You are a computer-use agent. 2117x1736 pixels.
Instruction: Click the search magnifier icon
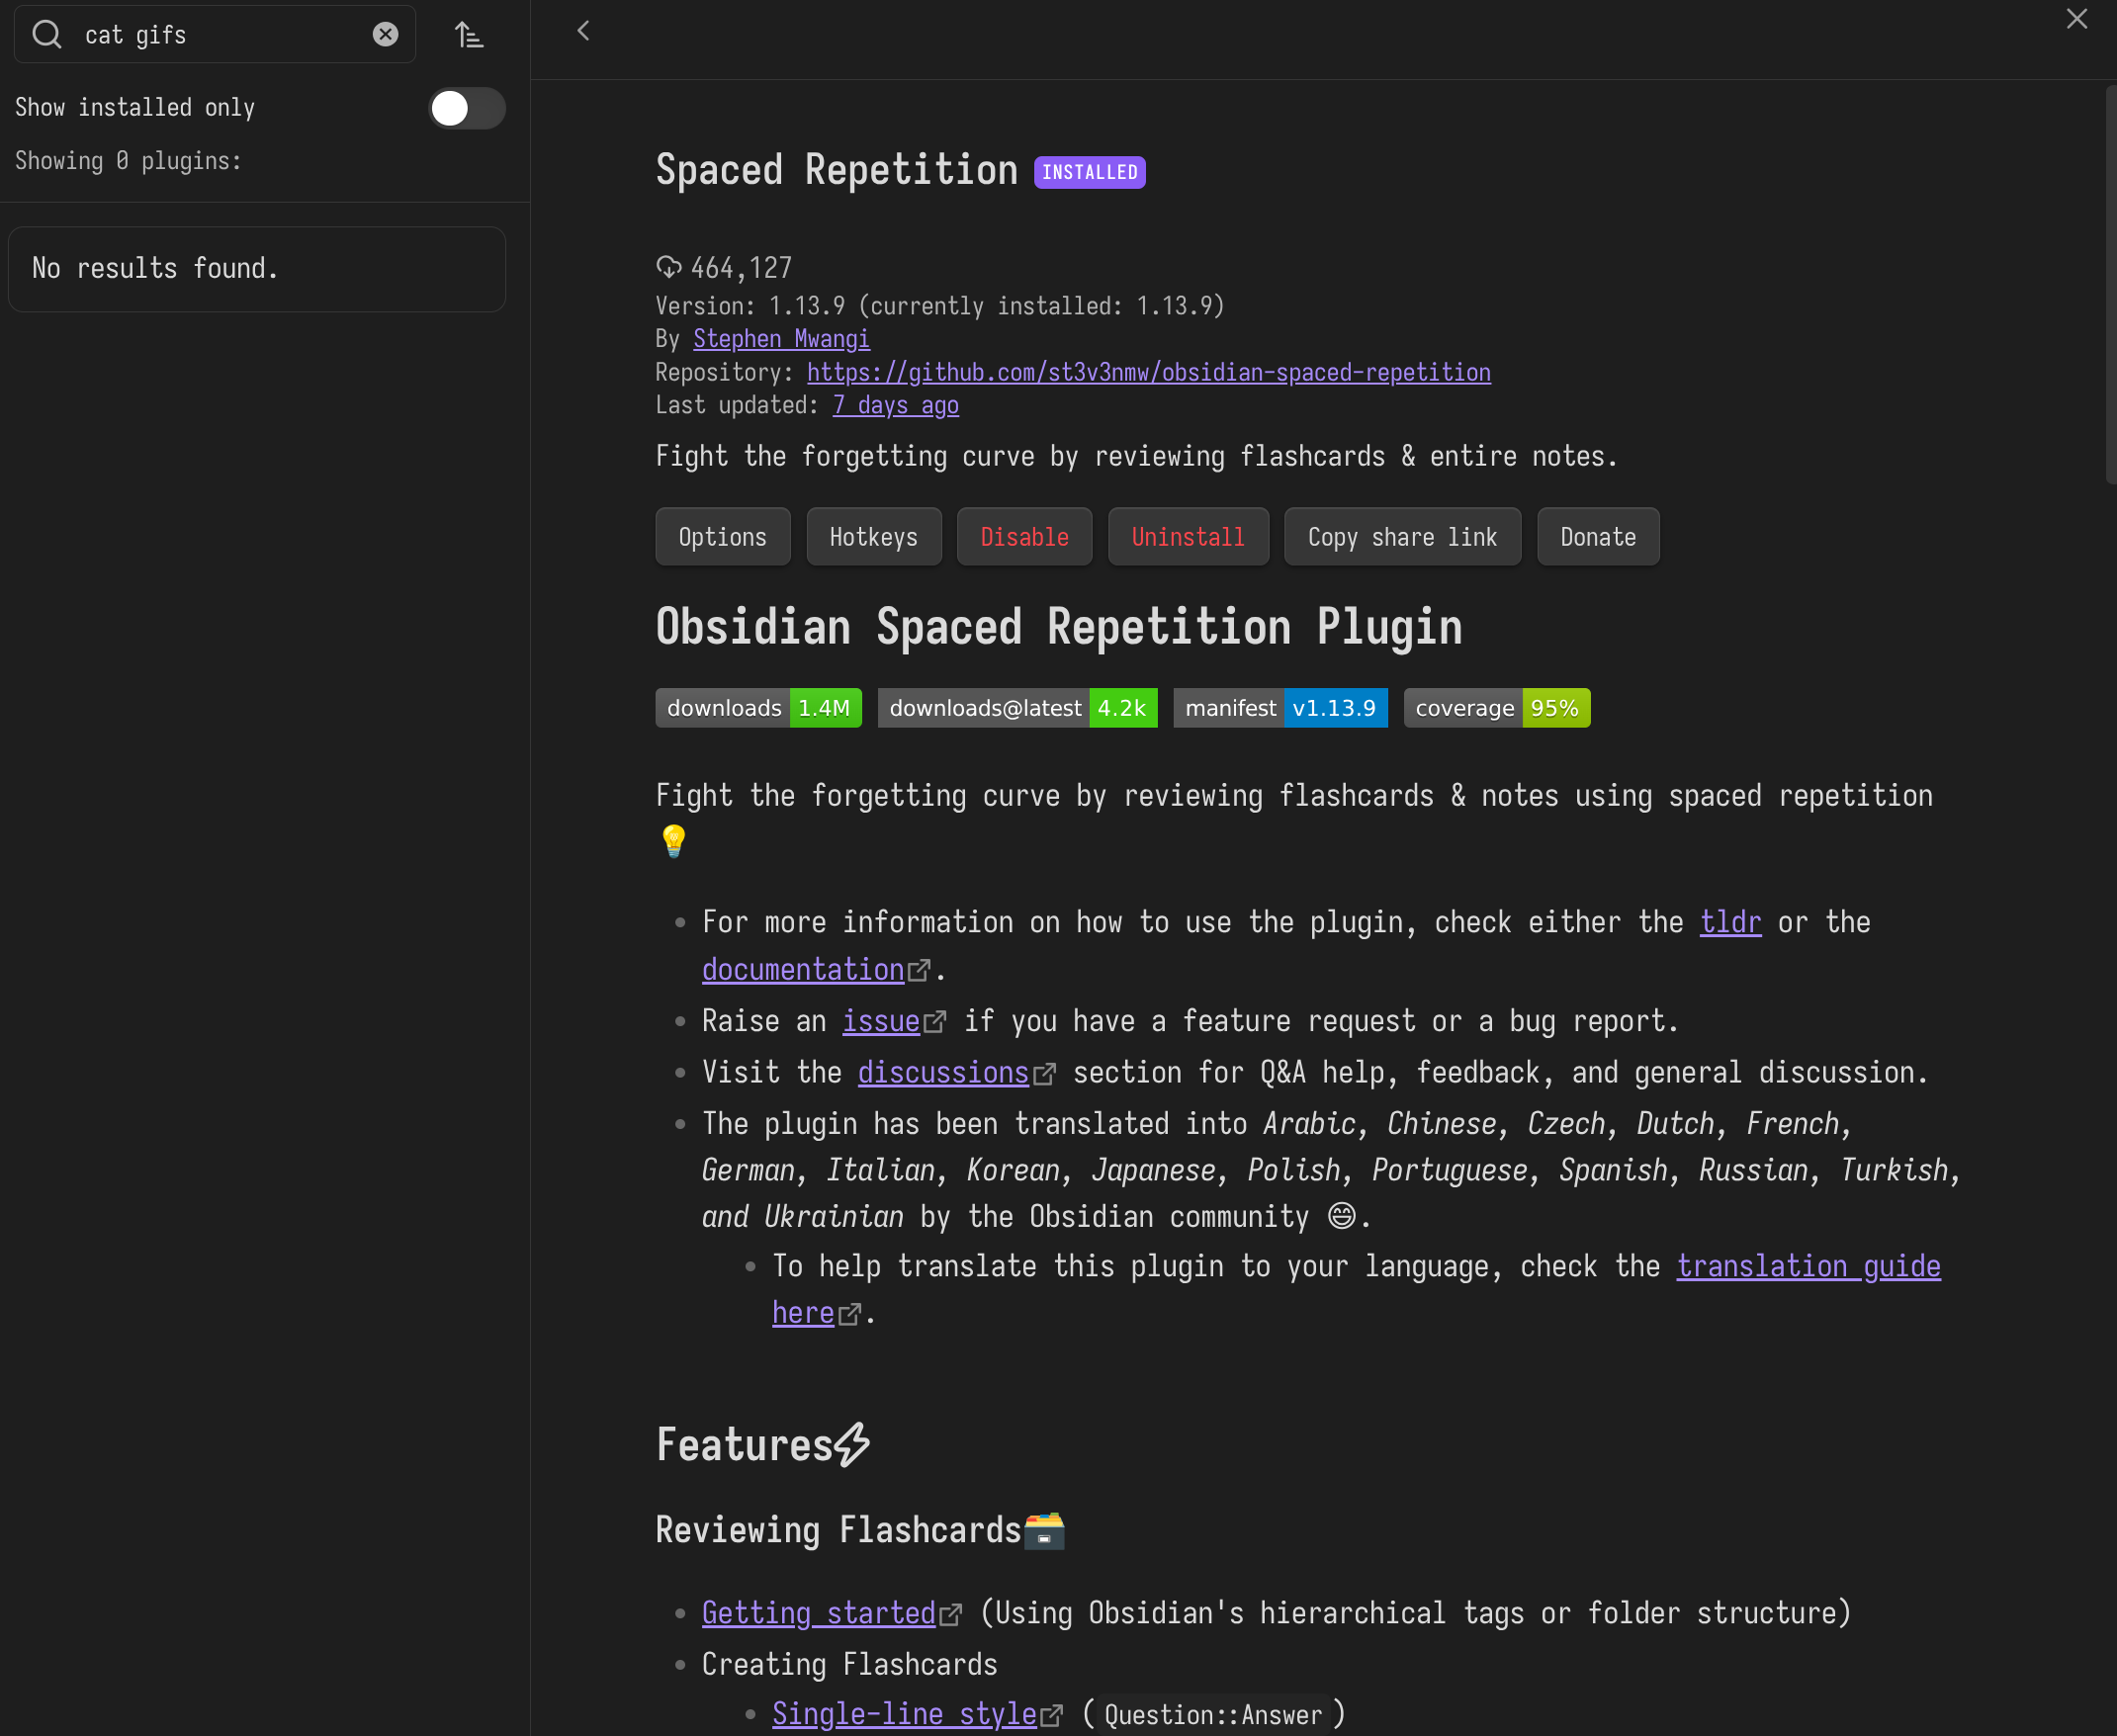click(47, 35)
